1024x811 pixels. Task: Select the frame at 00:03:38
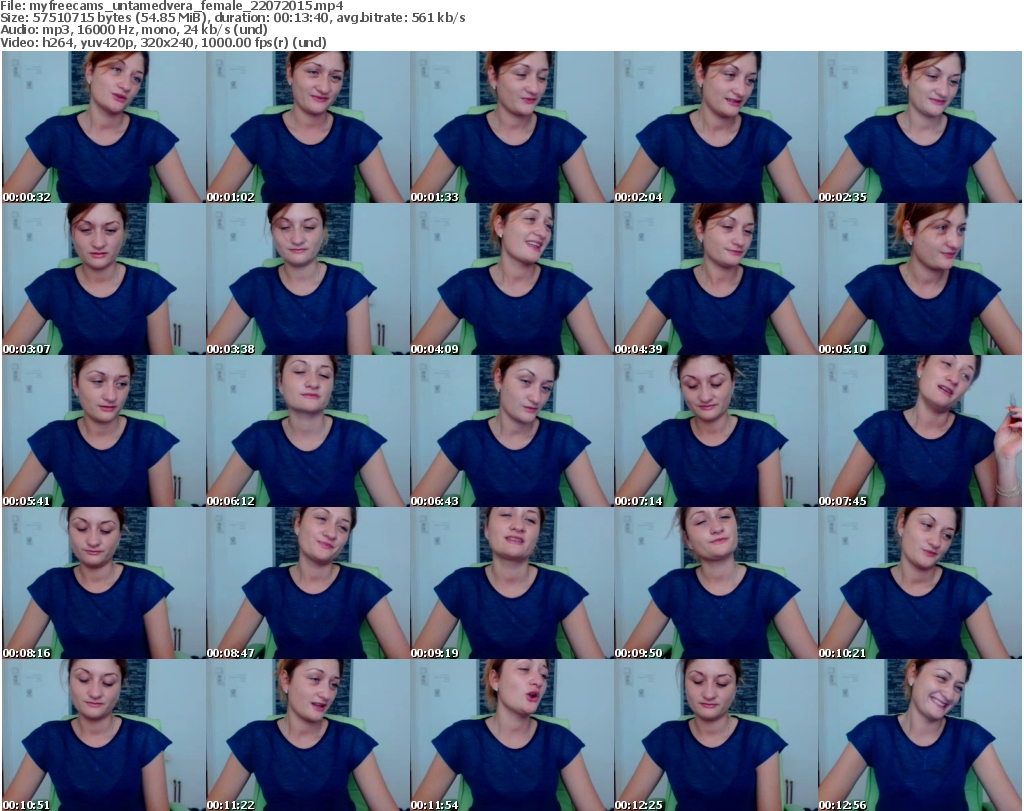(308, 279)
